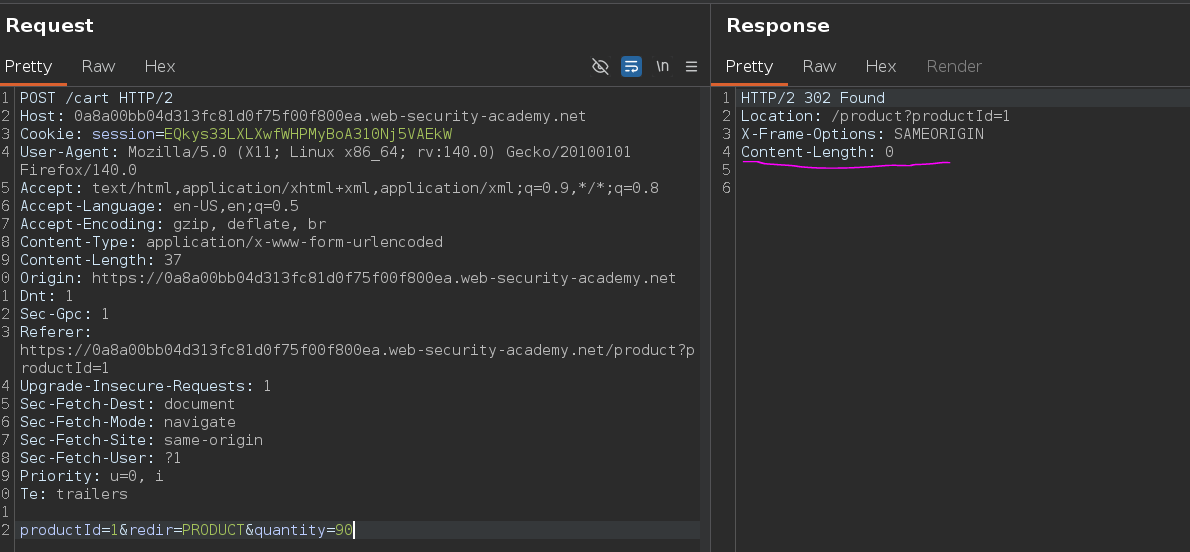Click the Origin header URL
Image resolution: width=1190 pixels, height=552 pixels.
384,279
